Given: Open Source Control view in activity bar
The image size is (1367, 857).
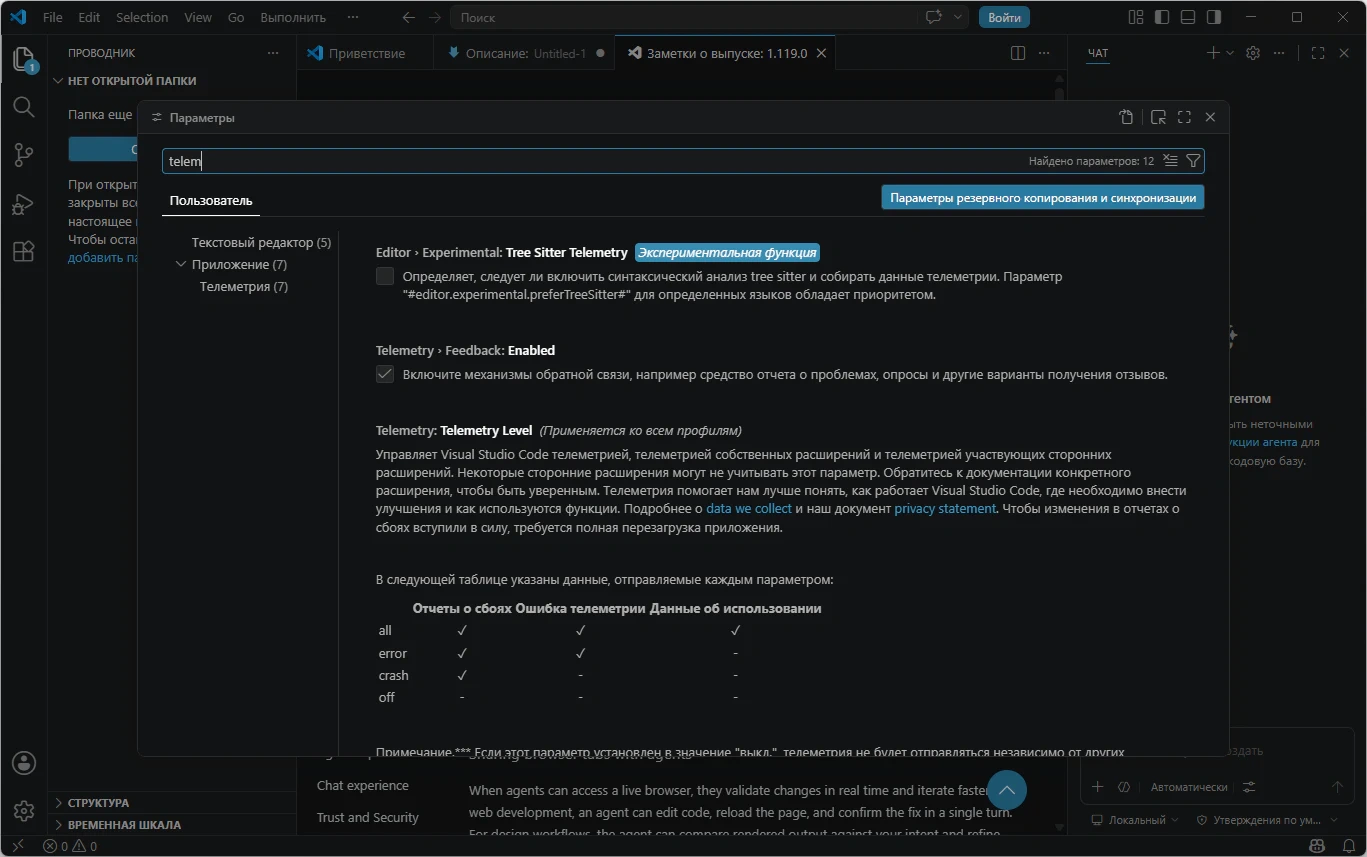Looking at the screenshot, I should click(24, 155).
